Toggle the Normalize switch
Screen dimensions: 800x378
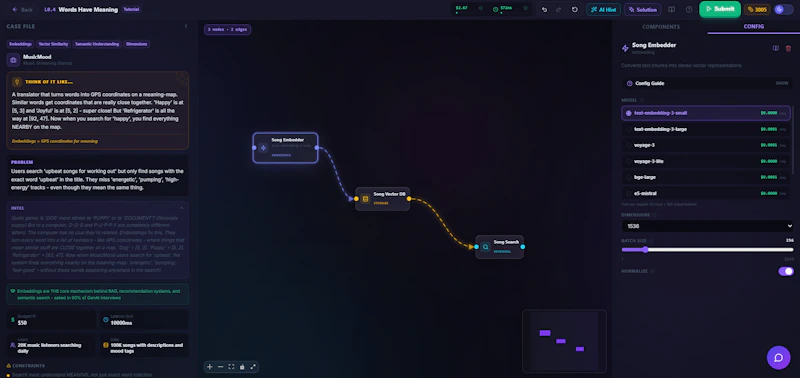click(786, 271)
